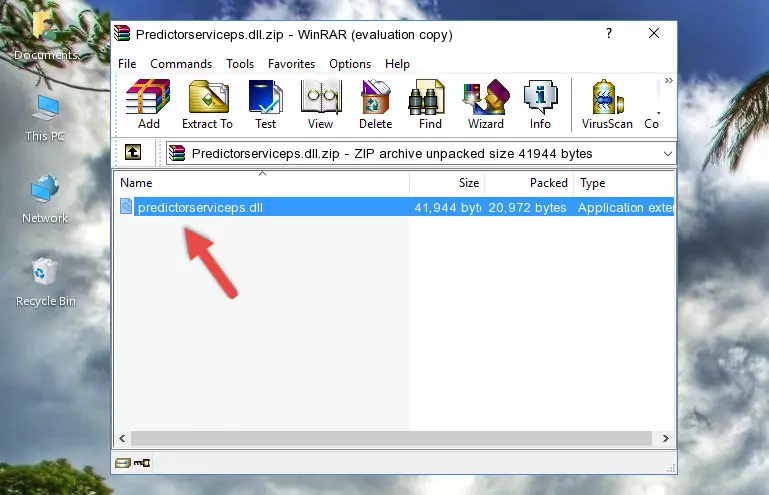Image resolution: width=769 pixels, height=495 pixels.
Task: Sort by the Type column header
Action: [624, 183]
